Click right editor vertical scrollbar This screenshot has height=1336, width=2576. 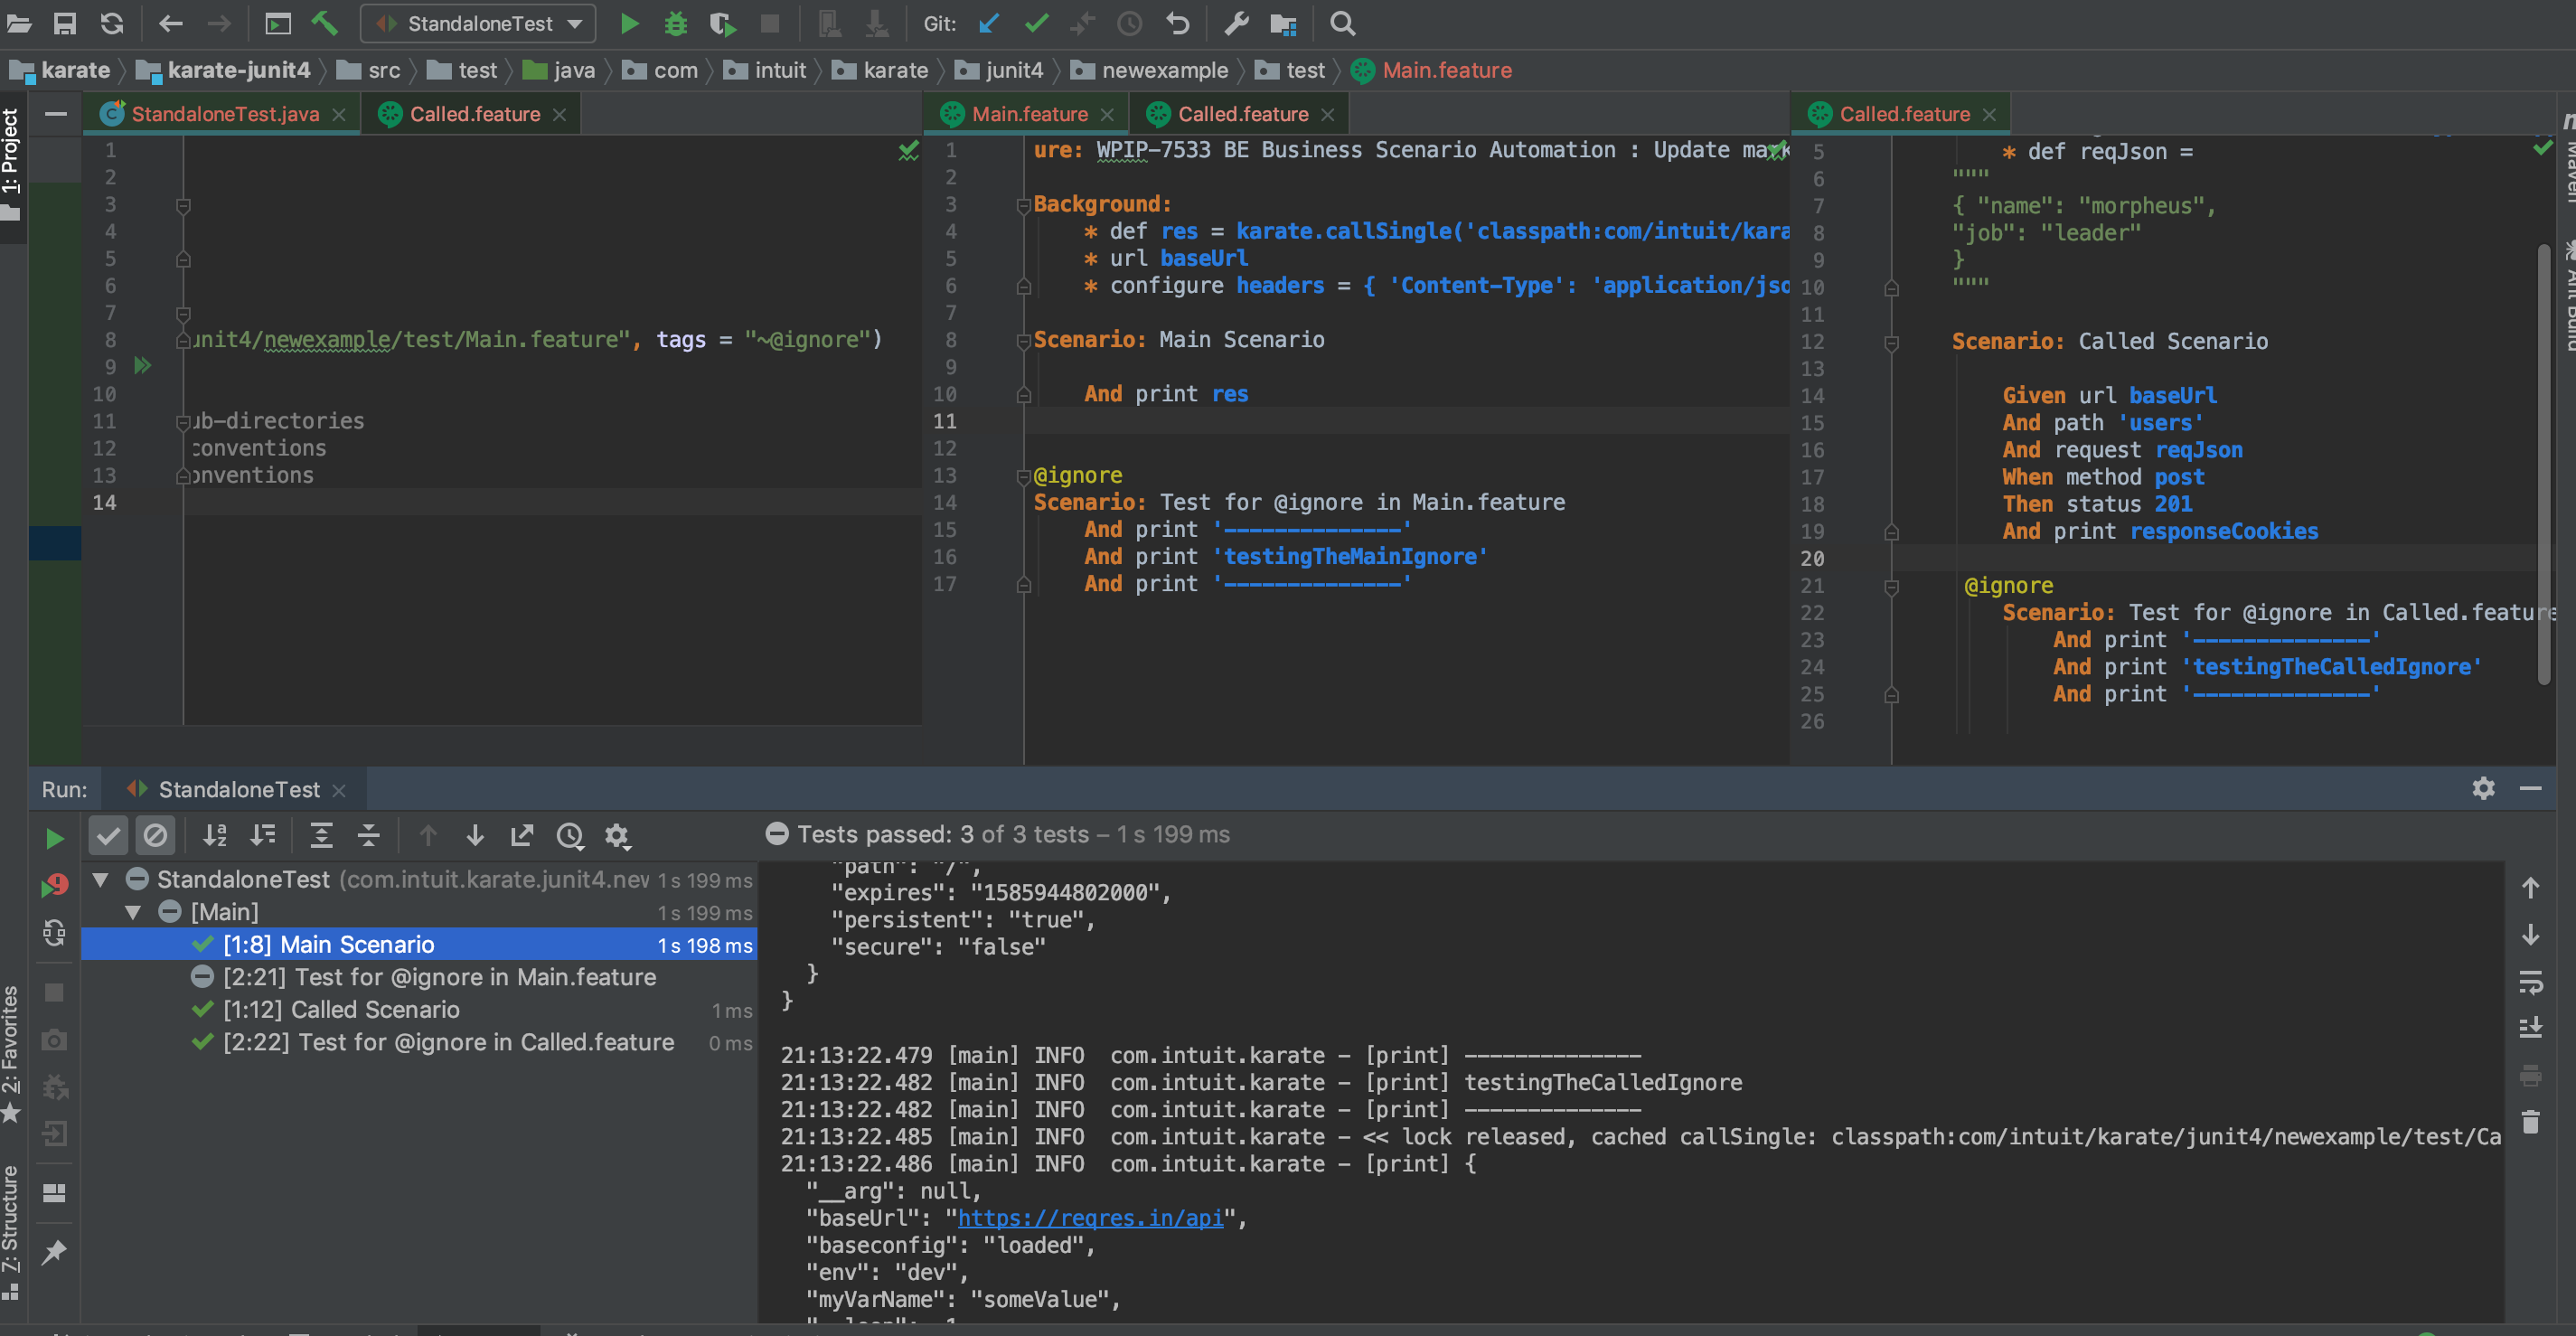(x=2543, y=465)
